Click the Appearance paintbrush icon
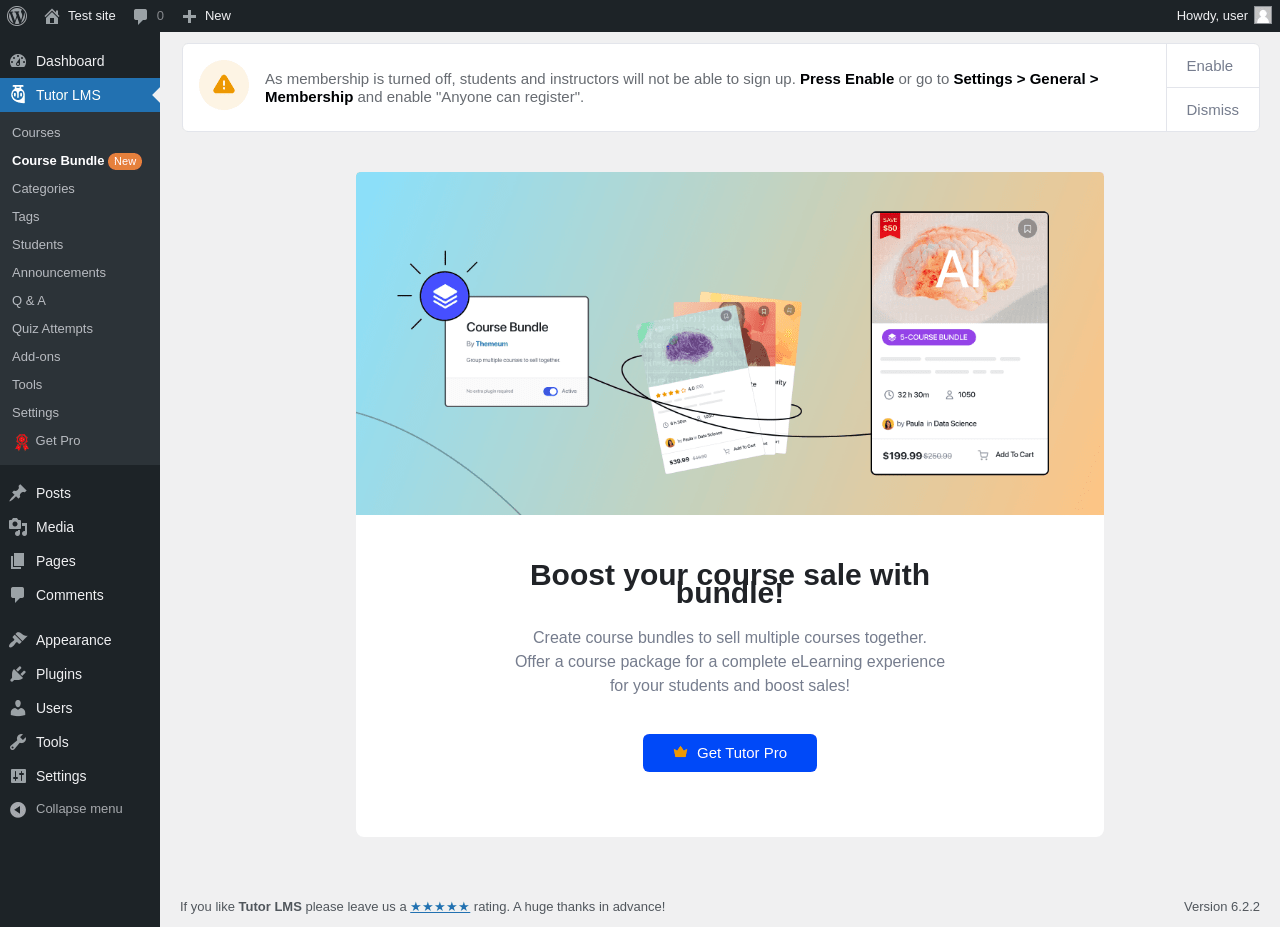This screenshot has width=1280, height=927. pos(18,640)
